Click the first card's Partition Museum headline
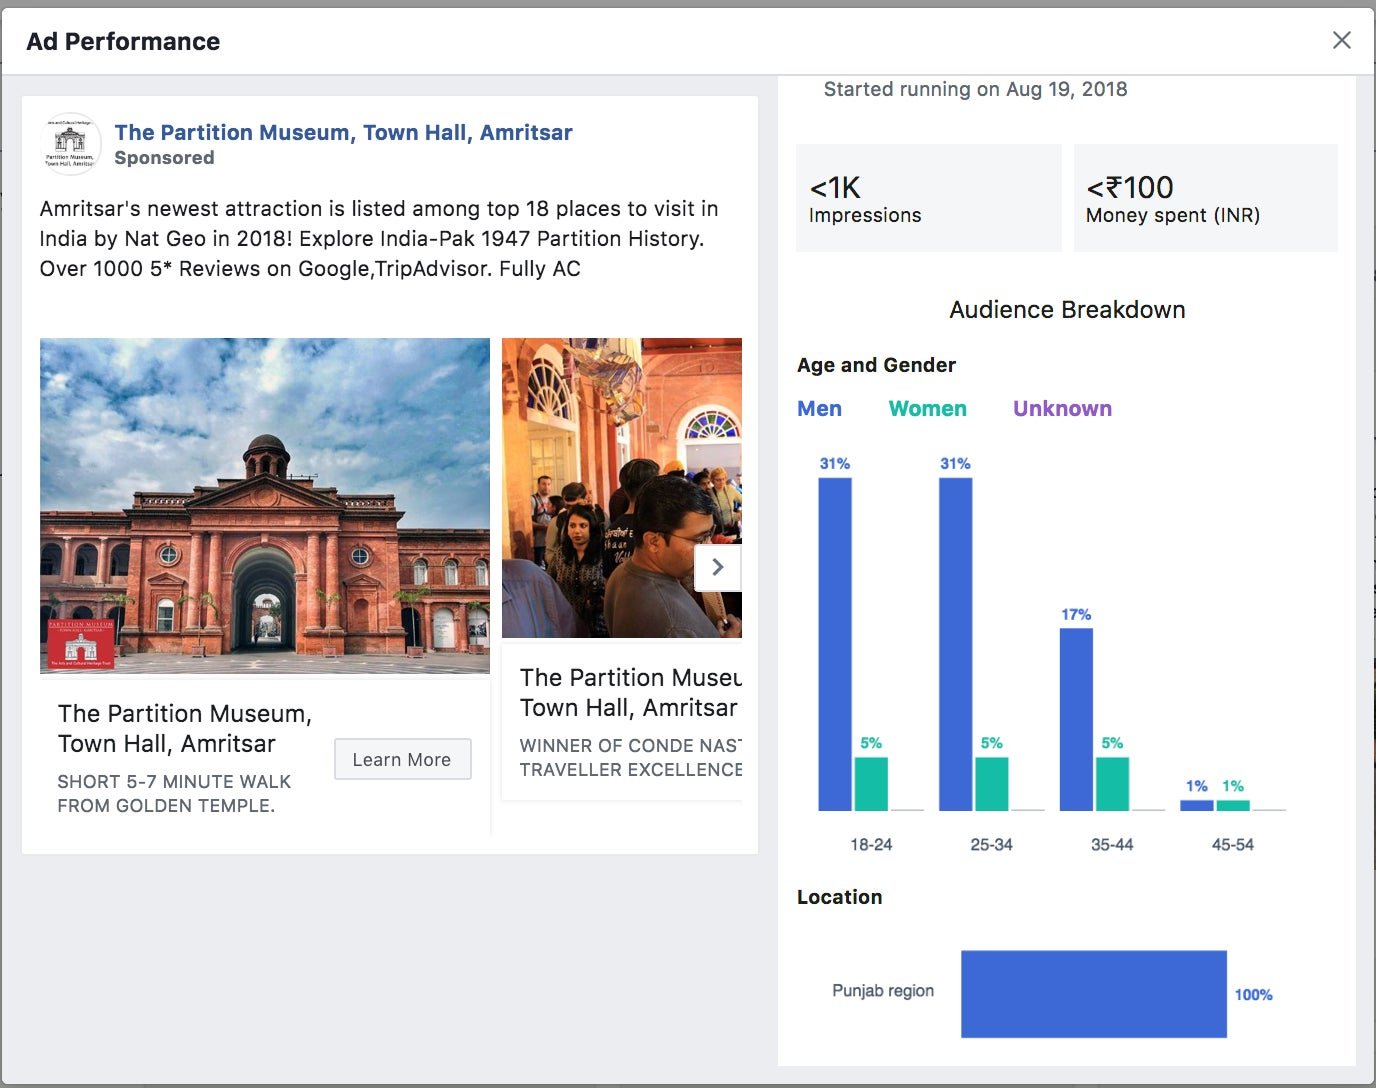Screen dimensions: 1376x1088 (185, 728)
